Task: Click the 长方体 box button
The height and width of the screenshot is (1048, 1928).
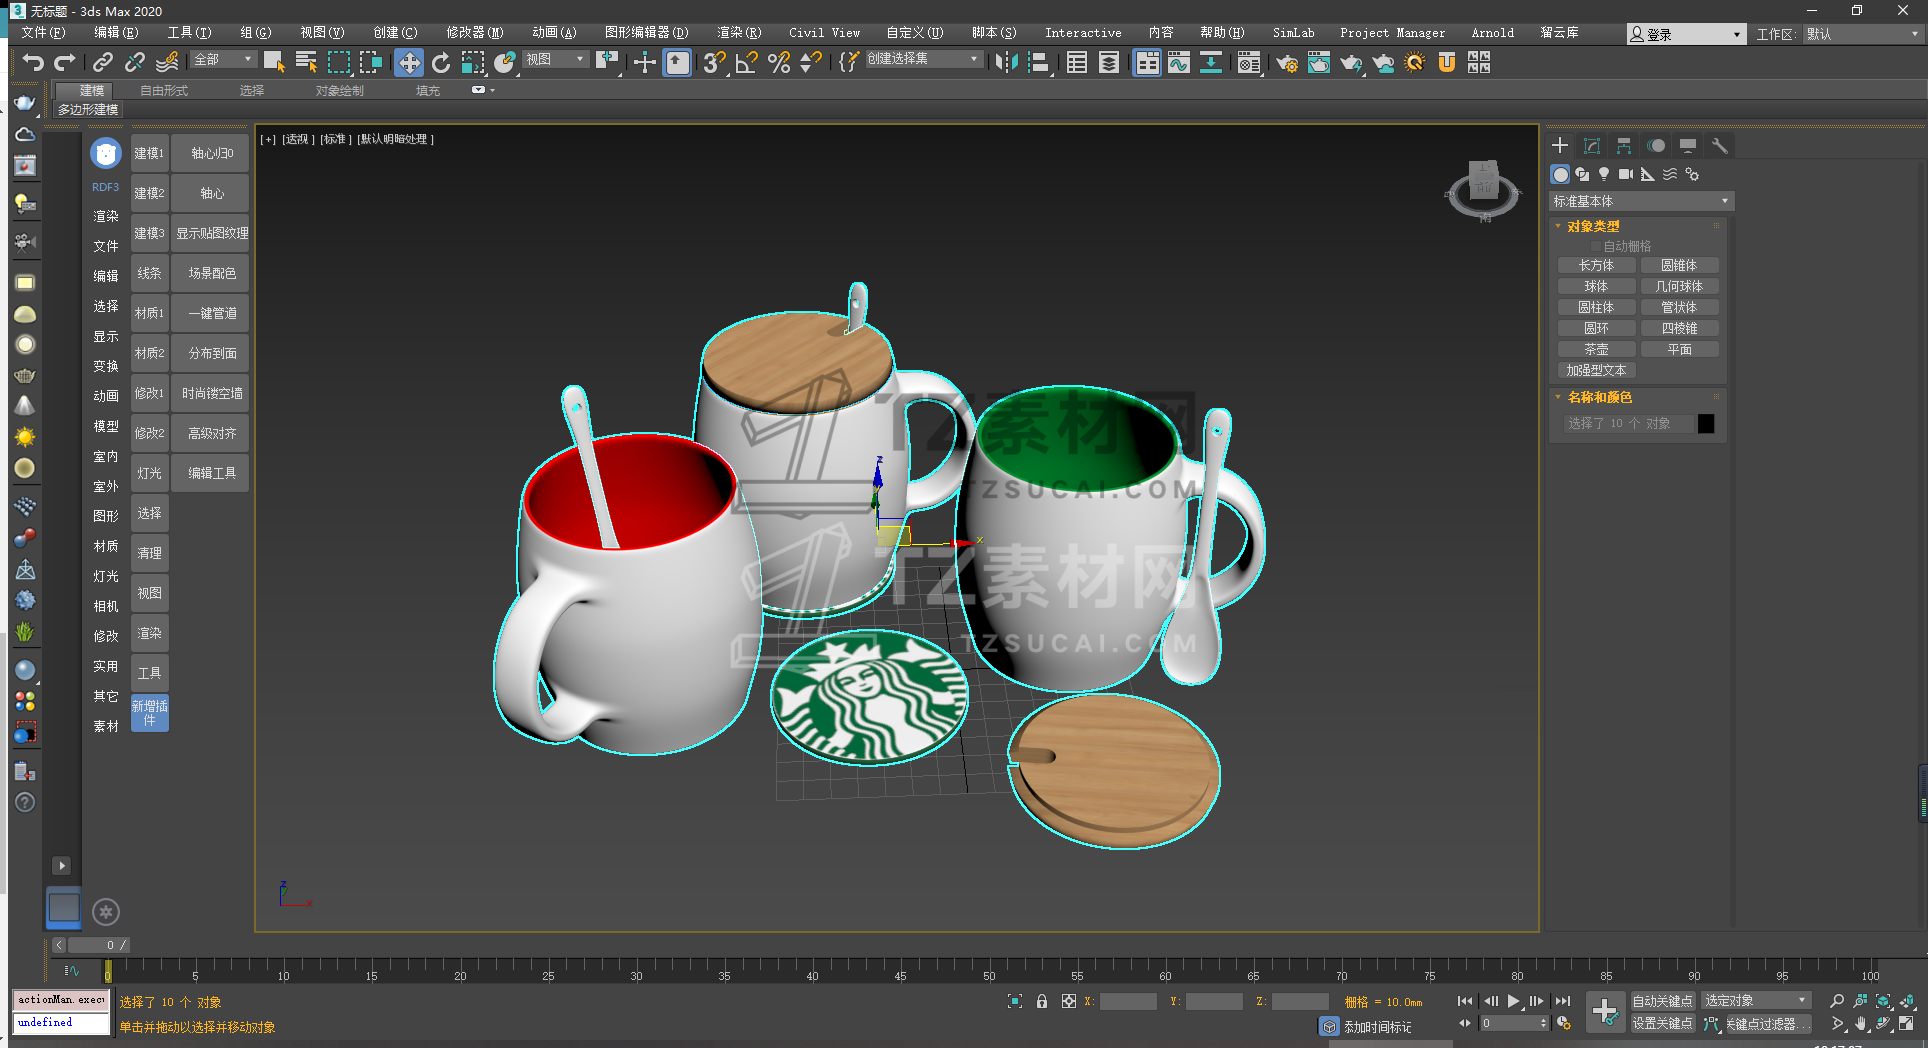Action: pyautogui.click(x=1596, y=265)
